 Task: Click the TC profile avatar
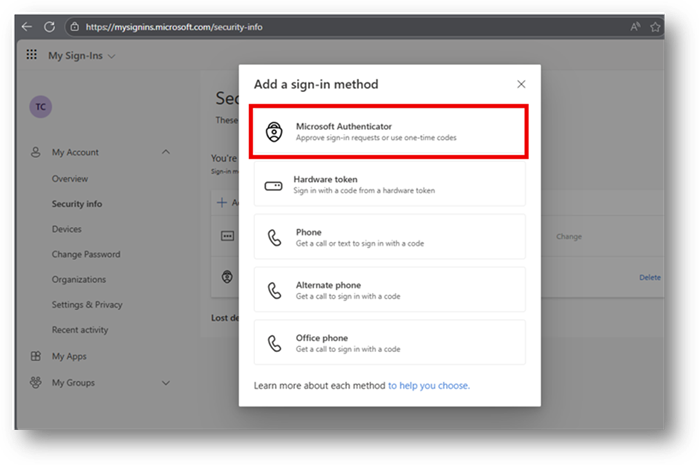pos(41,108)
